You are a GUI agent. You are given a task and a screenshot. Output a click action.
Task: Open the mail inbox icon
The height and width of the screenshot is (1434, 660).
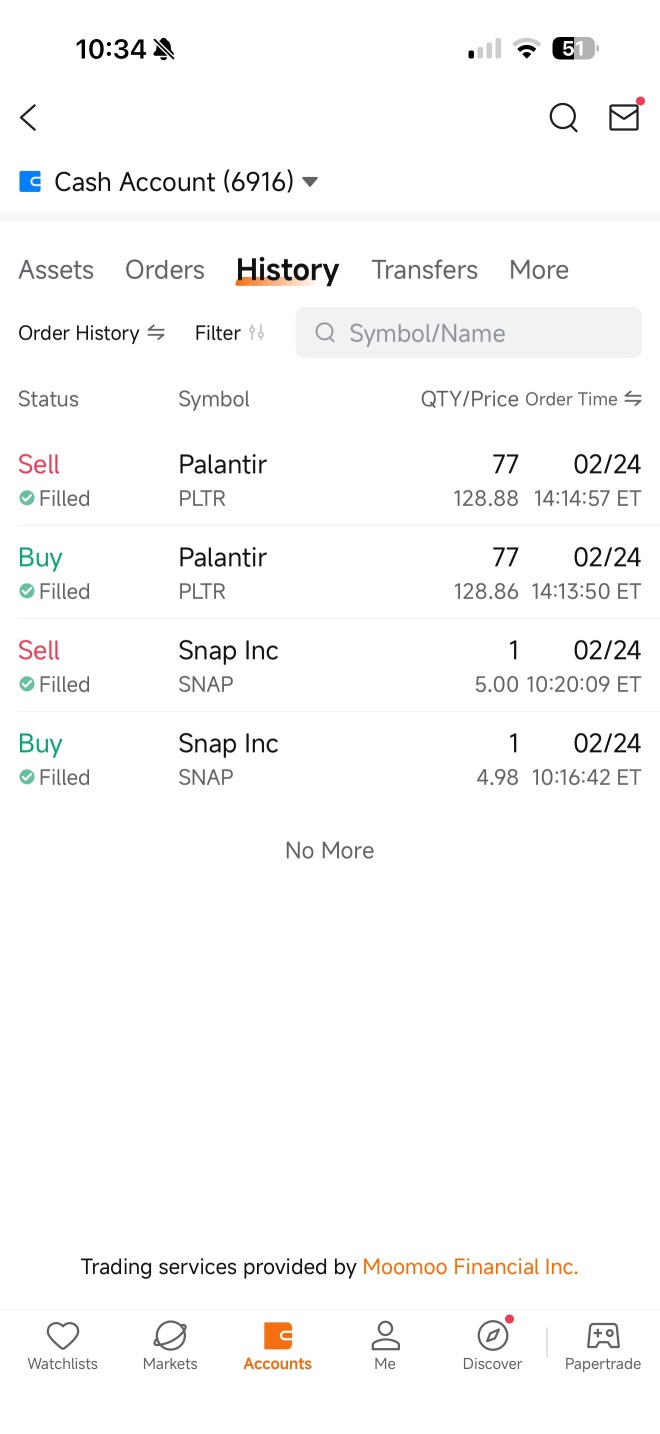pyautogui.click(x=625, y=117)
